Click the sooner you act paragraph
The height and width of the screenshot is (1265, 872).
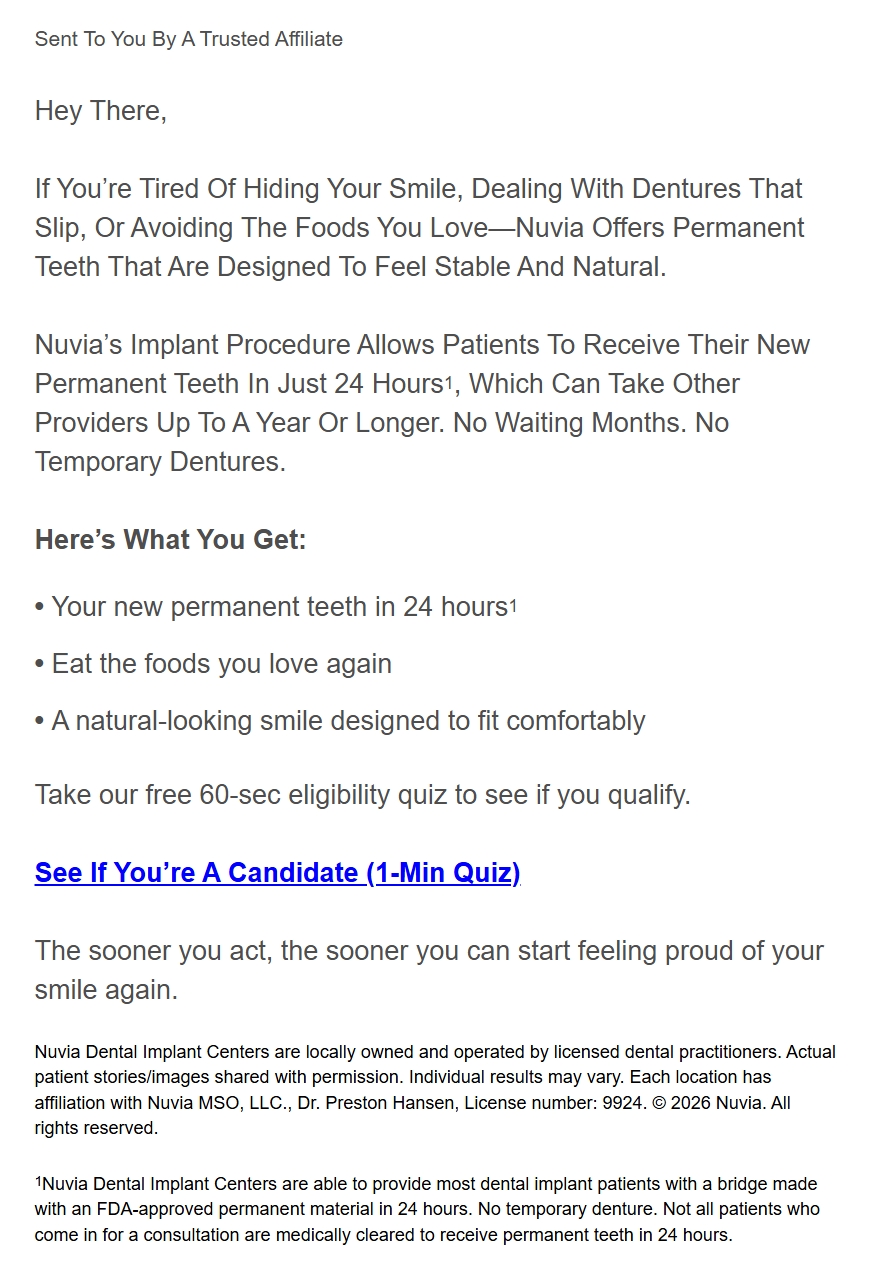[x=430, y=970]
